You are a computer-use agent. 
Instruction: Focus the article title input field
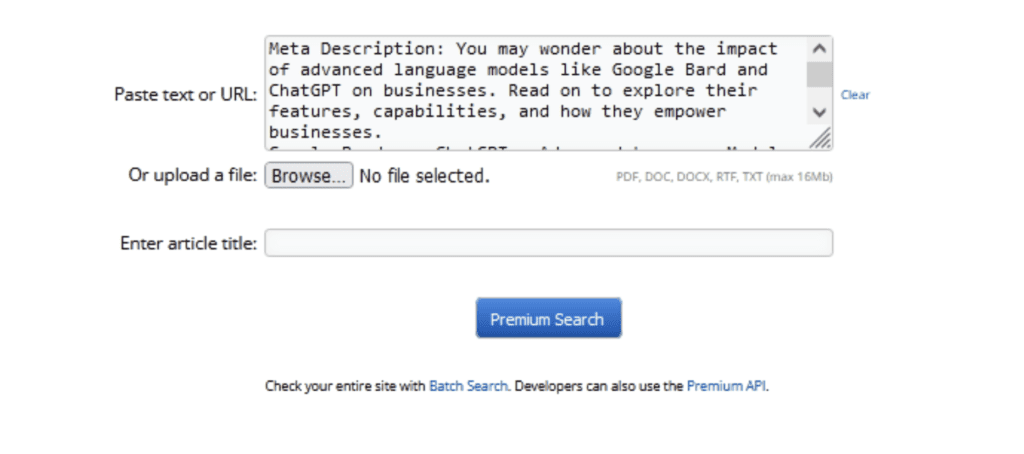[548, 243]
